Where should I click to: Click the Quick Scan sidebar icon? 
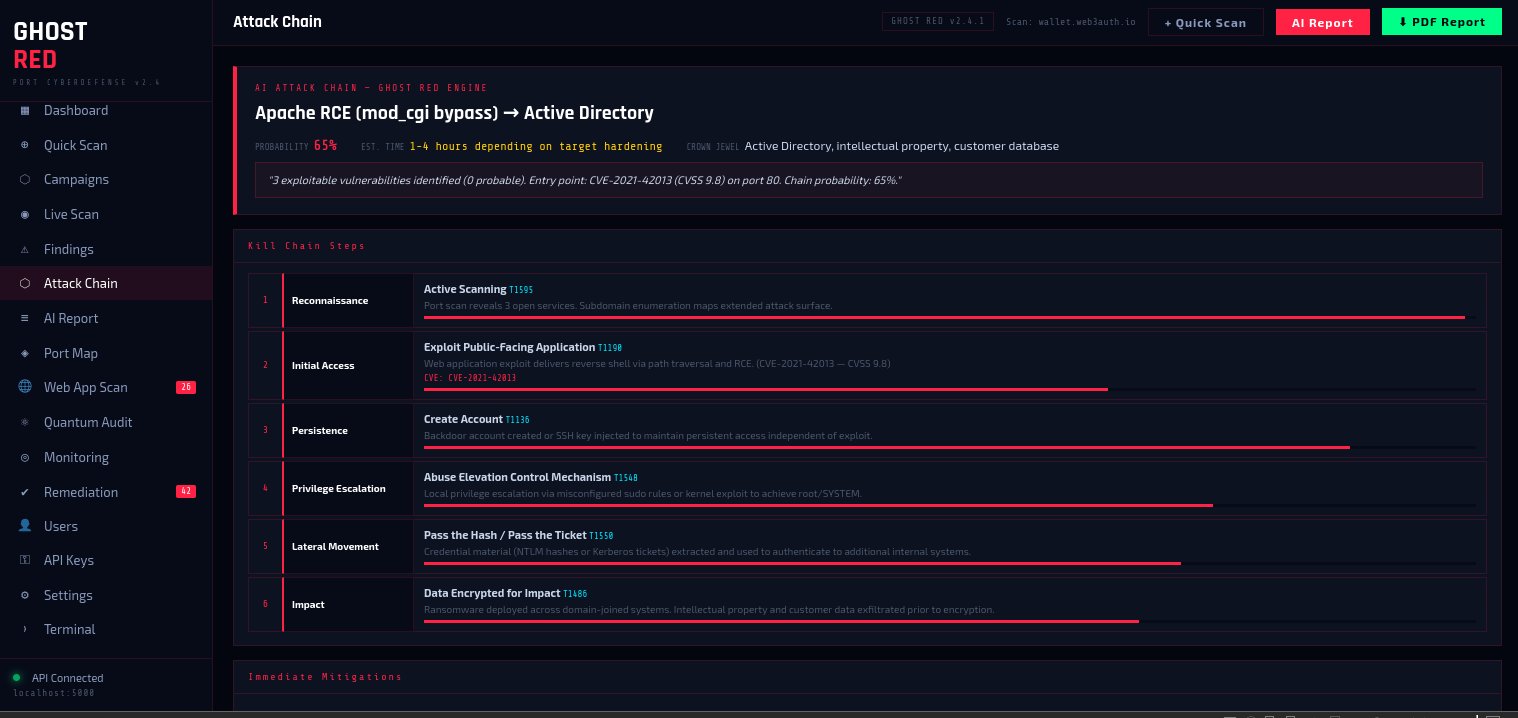tap(25, 145)
